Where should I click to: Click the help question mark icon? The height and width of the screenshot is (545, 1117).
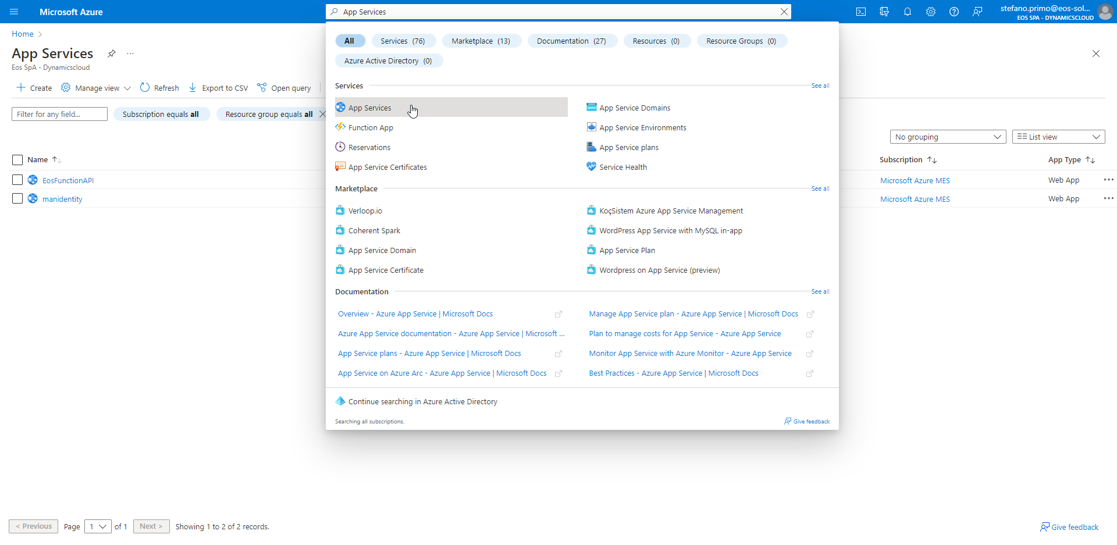[954, 12]
